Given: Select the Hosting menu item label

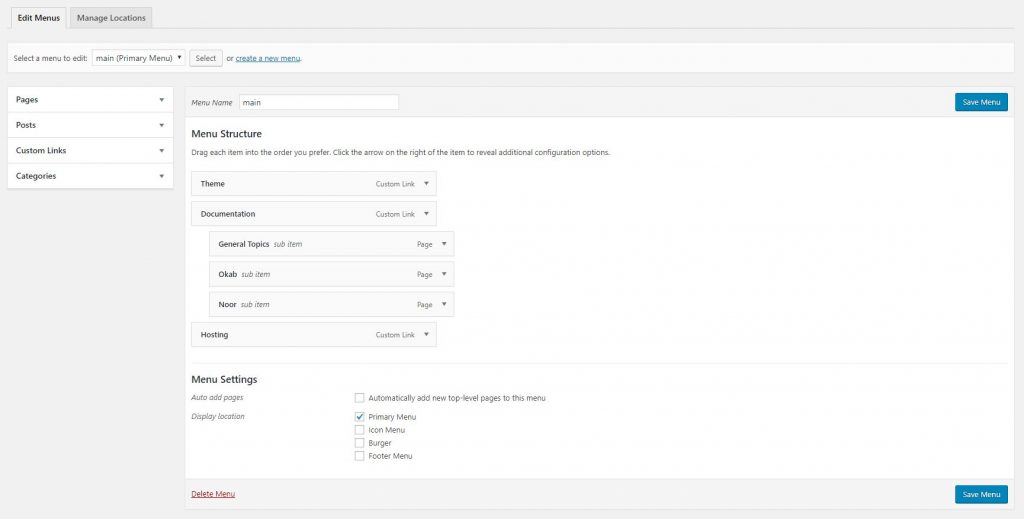Looking at the screenshot, I should click(214, 335).
